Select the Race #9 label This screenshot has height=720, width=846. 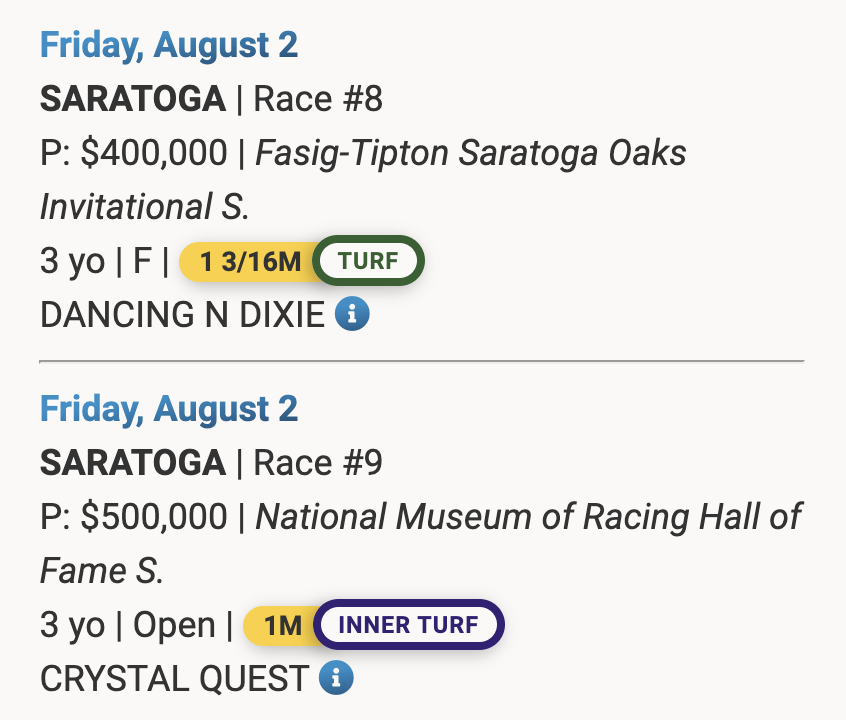tap(318, 462)
